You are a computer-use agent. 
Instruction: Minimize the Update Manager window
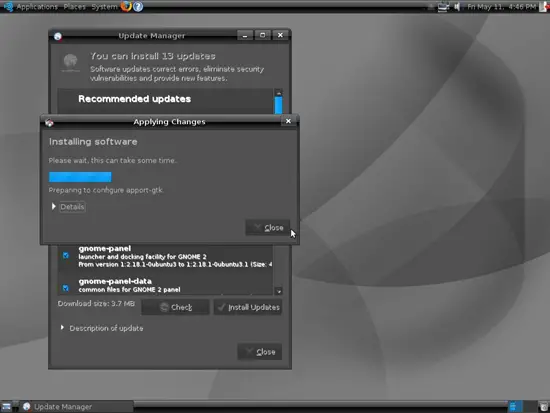[245, 35]
